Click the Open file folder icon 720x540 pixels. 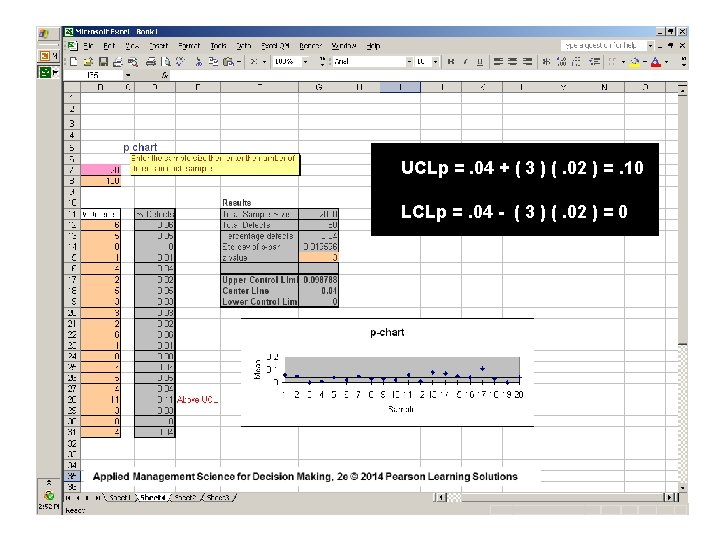89,62
